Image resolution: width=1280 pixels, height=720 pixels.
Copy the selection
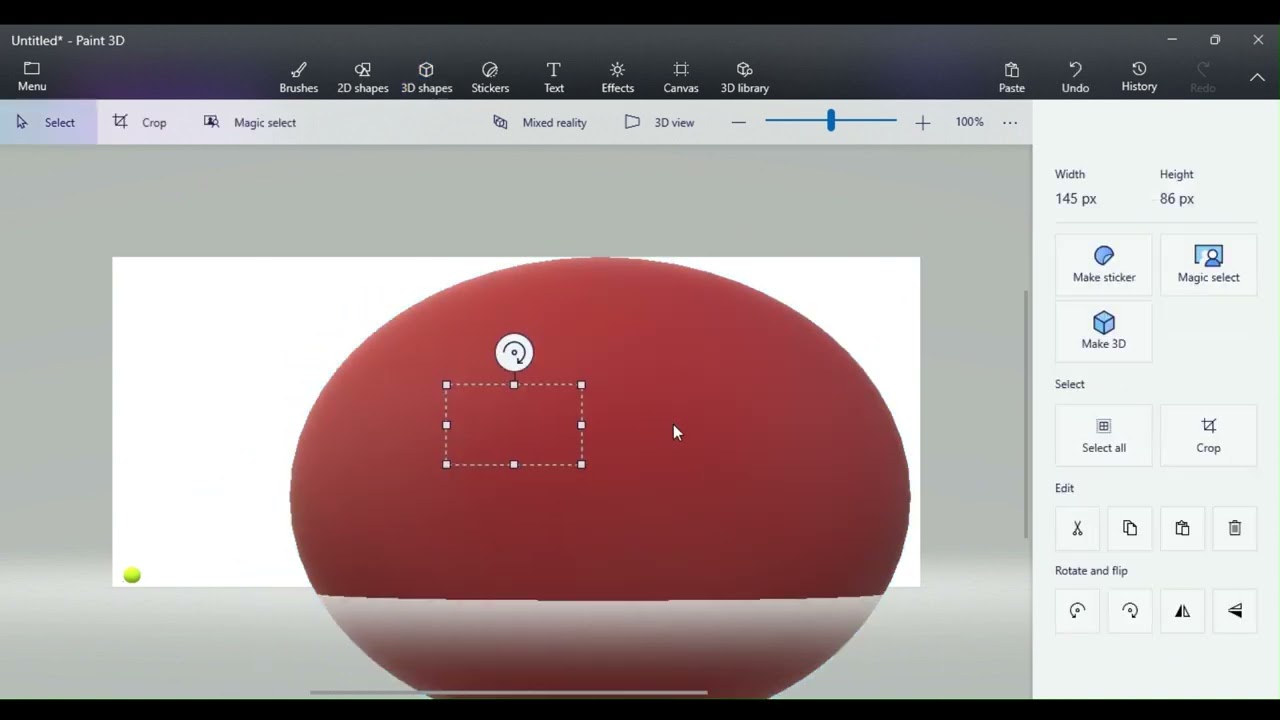(1130, 528)
